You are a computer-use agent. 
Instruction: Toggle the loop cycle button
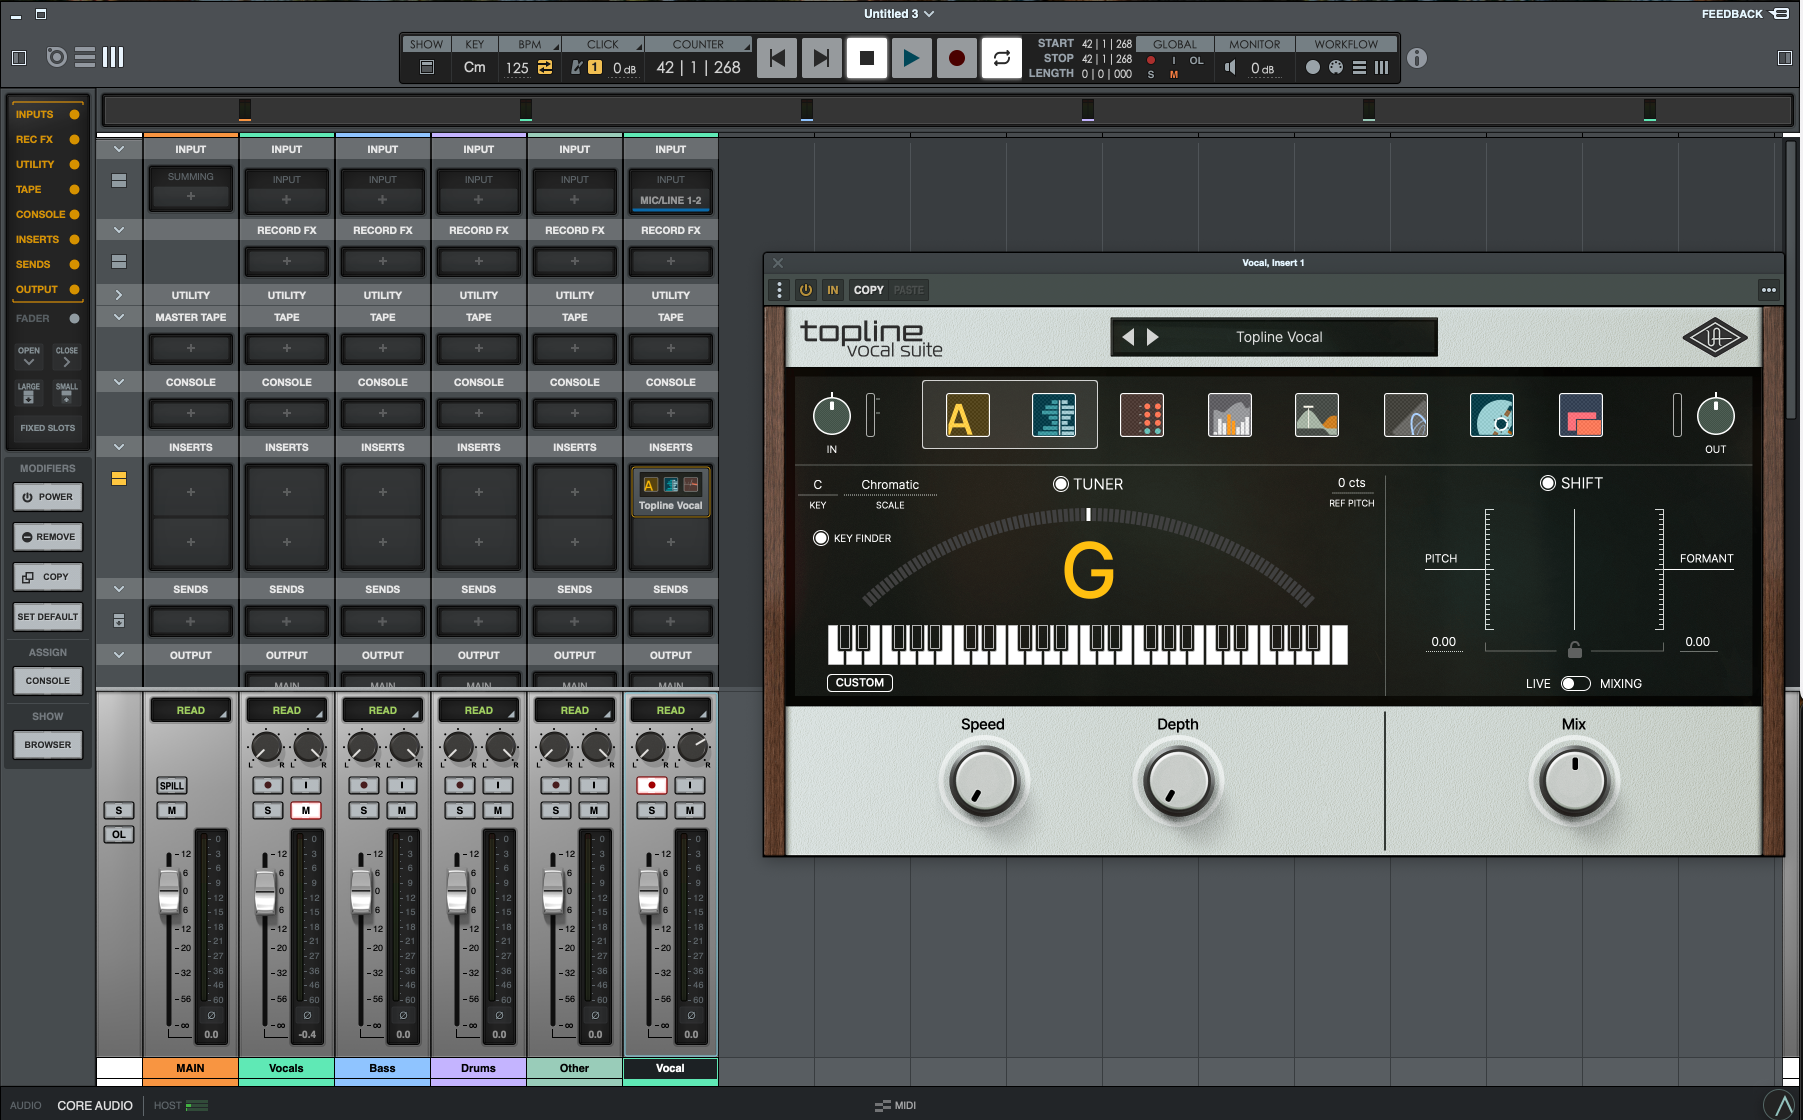coord(1002,58)
